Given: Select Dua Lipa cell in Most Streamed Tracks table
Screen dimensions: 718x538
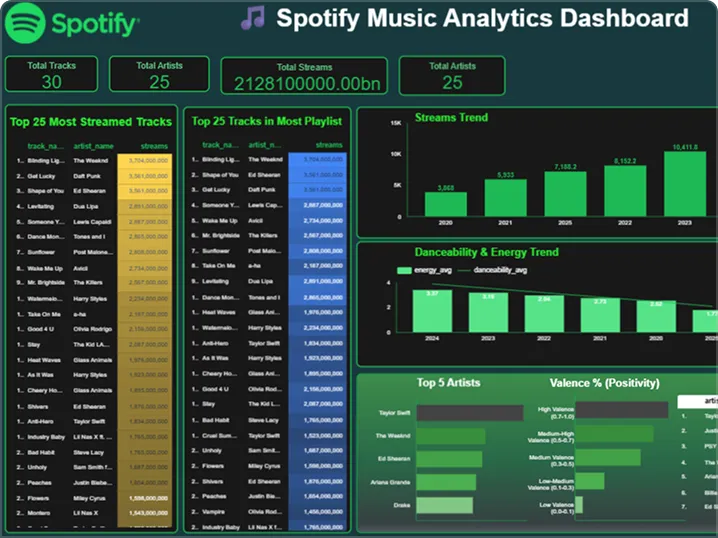Looking at the screenshot, I should (86, 207).
